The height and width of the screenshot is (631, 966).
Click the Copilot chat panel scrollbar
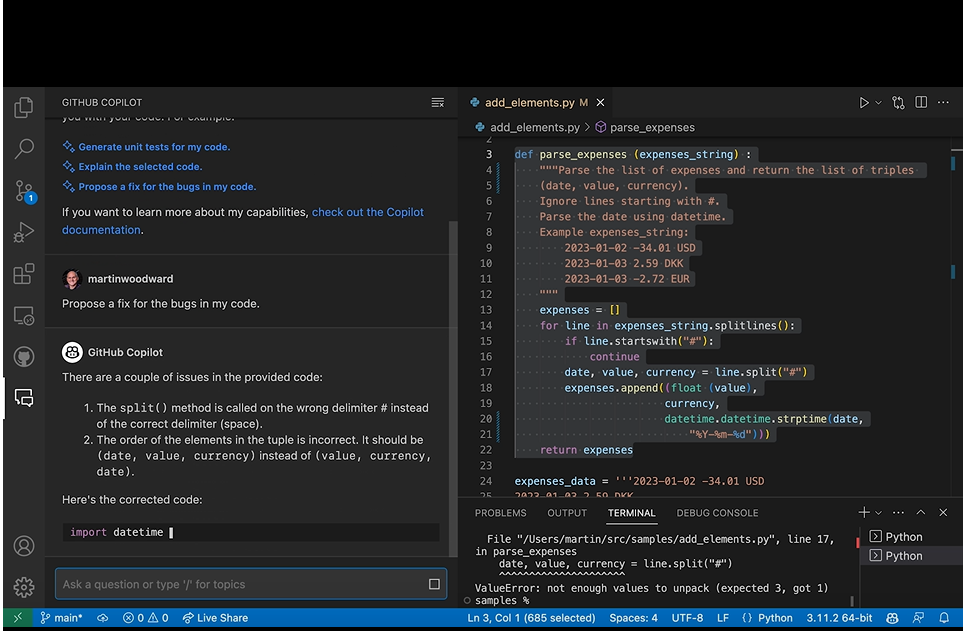point(453,388)
